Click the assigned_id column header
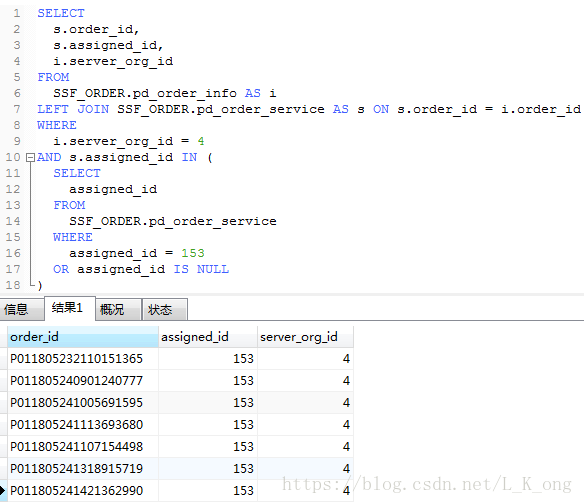This screenshot has width=584, height=504. point(208,337)
